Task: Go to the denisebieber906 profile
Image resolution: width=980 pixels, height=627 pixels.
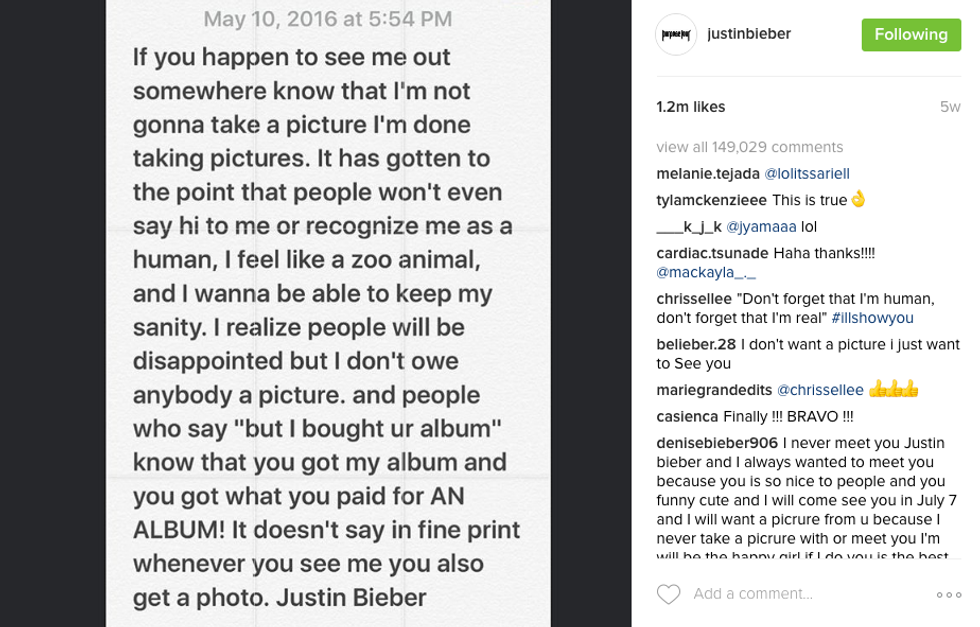Action: click(717, 442)
